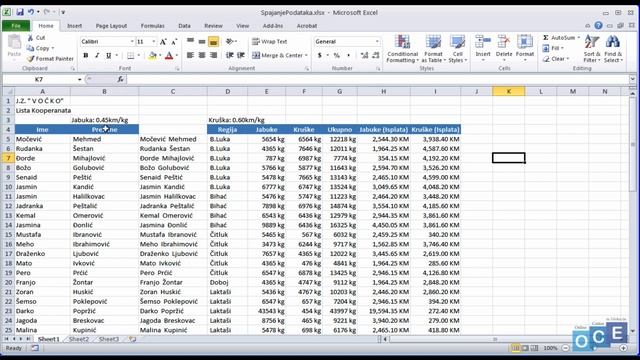Click Merge & Center button

278,55
